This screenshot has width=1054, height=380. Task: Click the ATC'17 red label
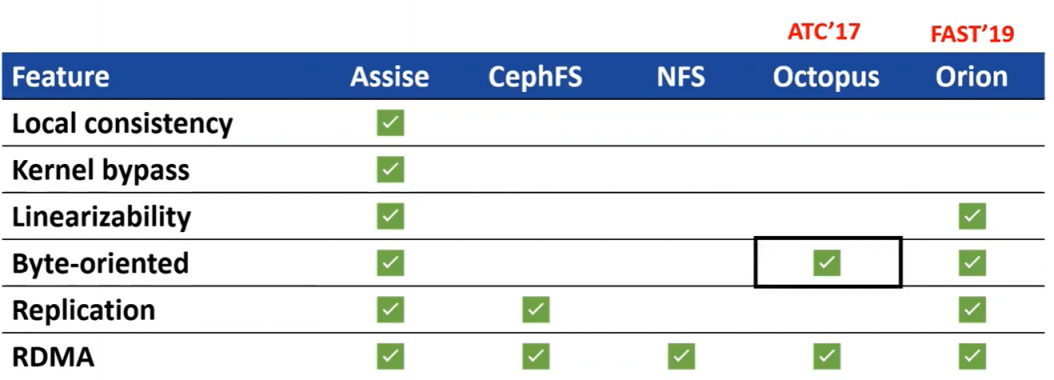824,31
